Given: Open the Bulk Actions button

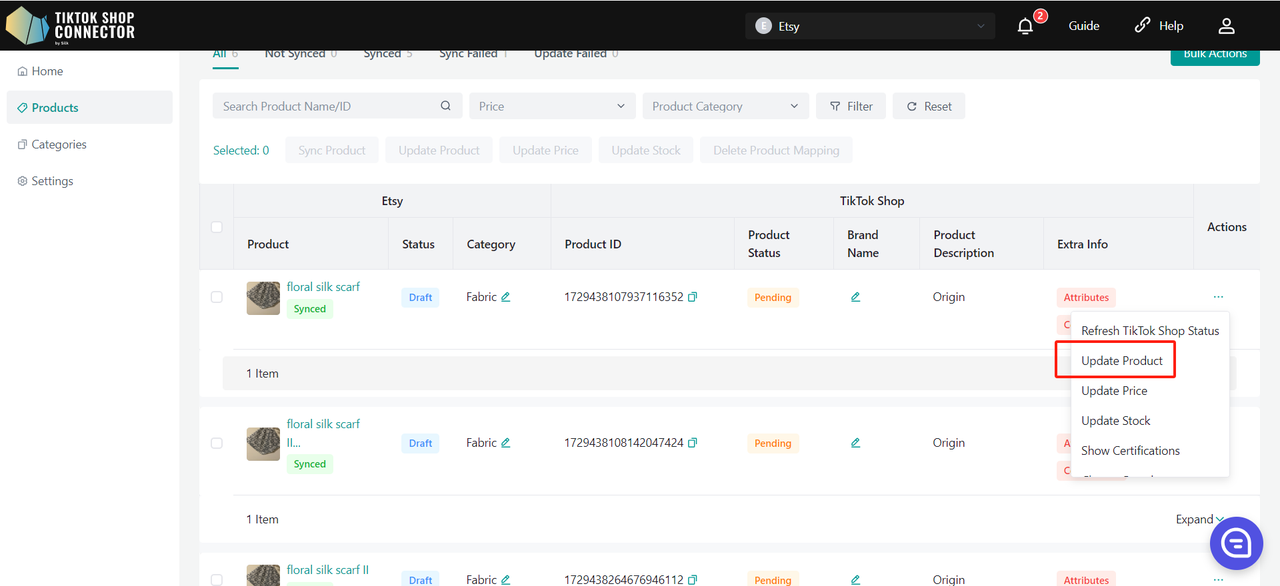Looking at the screenshot, I should pyautogui.click(x=1215, y=56).
